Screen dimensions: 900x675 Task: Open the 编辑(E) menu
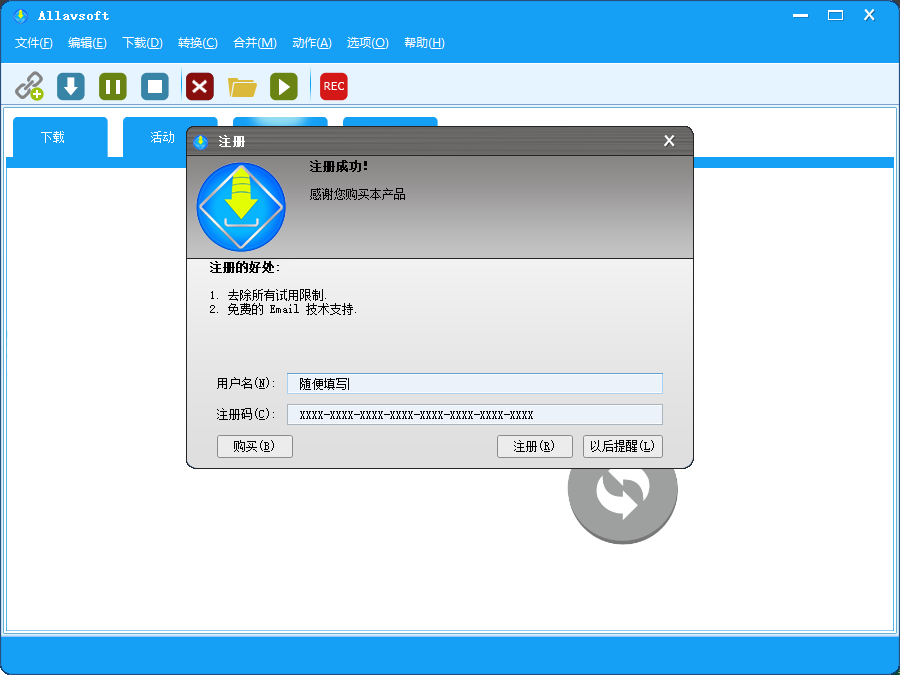[x=87, y=43]
